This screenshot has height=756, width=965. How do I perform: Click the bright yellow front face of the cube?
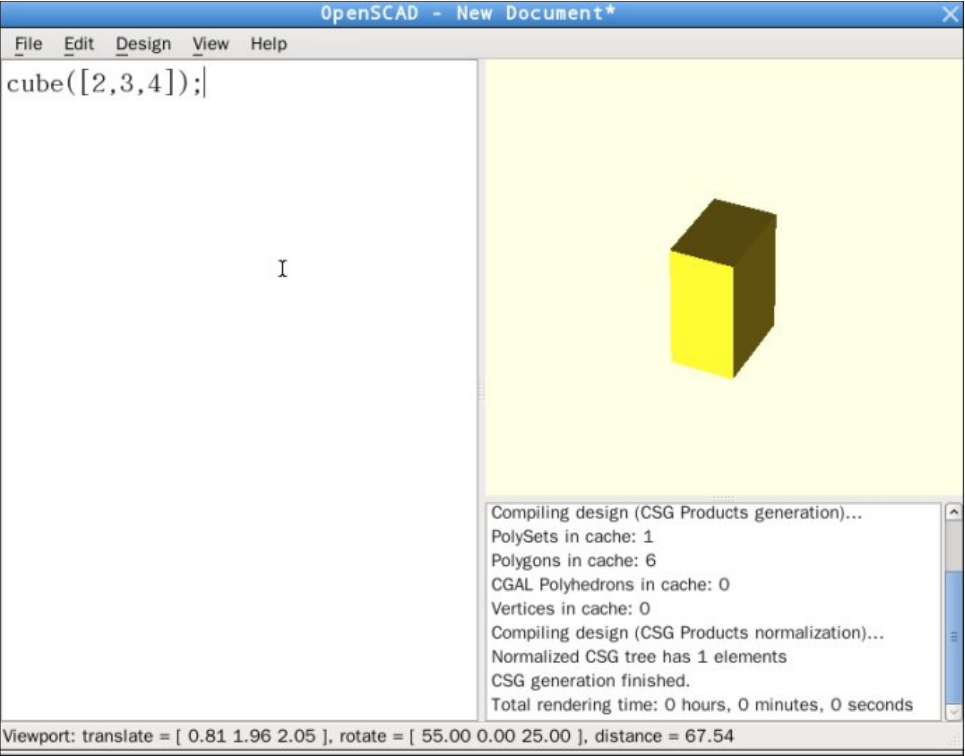point(702,310)
